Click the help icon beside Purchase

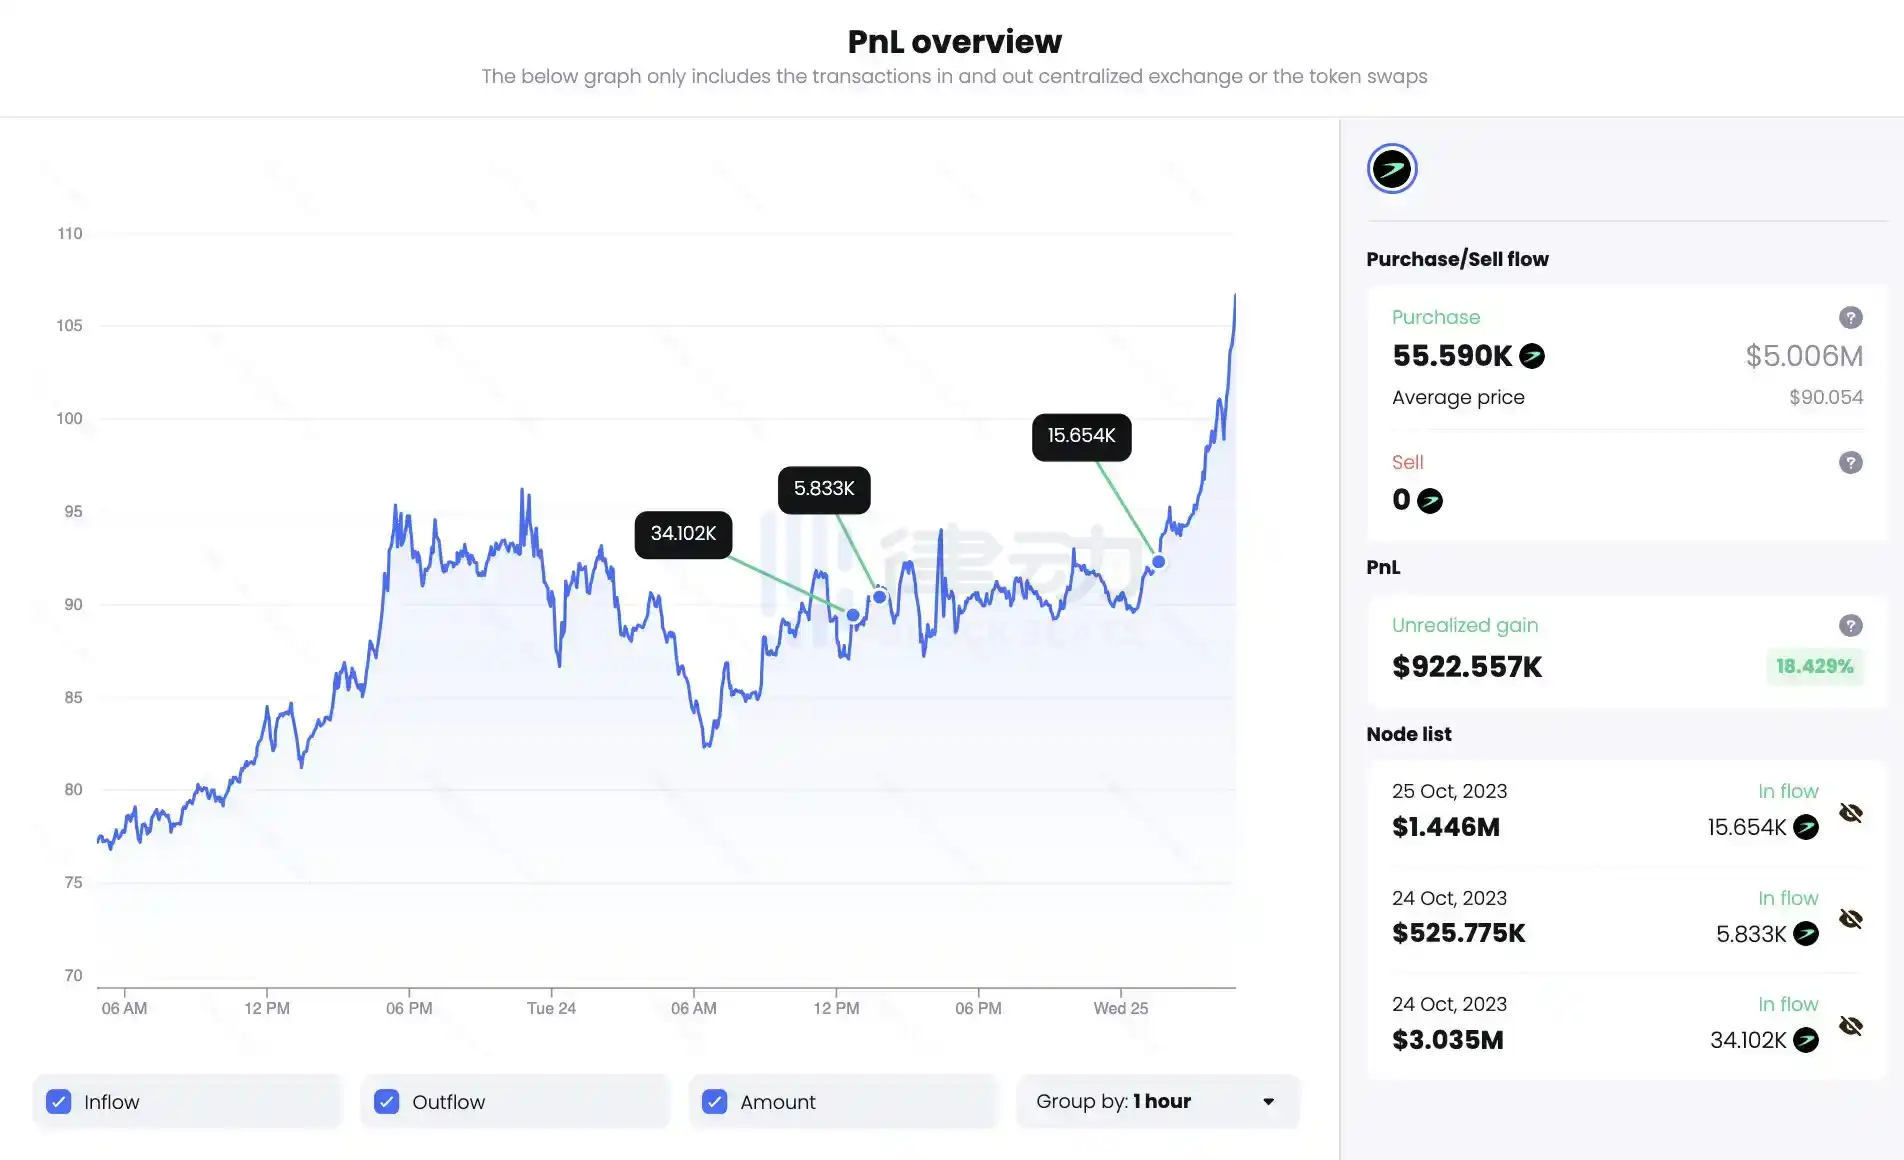click(x=1850, y=317)
